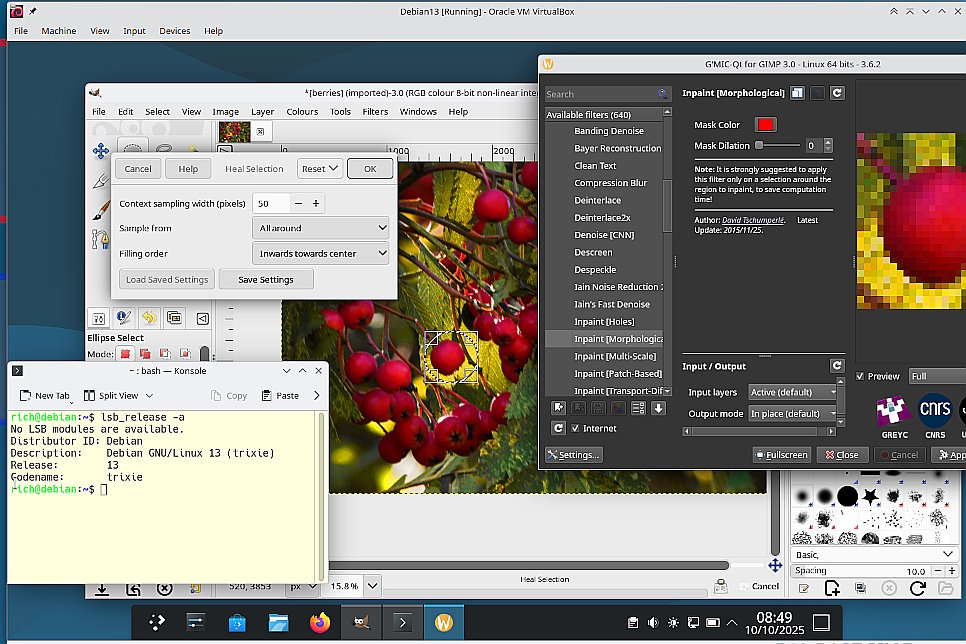This screenshot has width=966, height=644.
Task: Open the Input layers dropdown
Action: point(793,392)
